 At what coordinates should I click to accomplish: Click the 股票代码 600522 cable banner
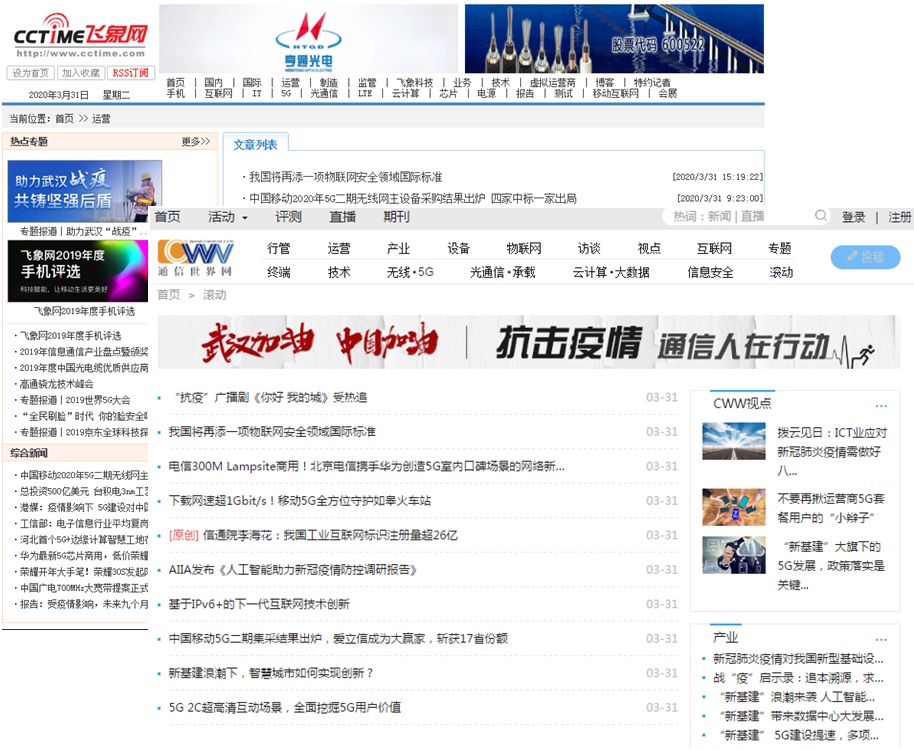(614, 38)
